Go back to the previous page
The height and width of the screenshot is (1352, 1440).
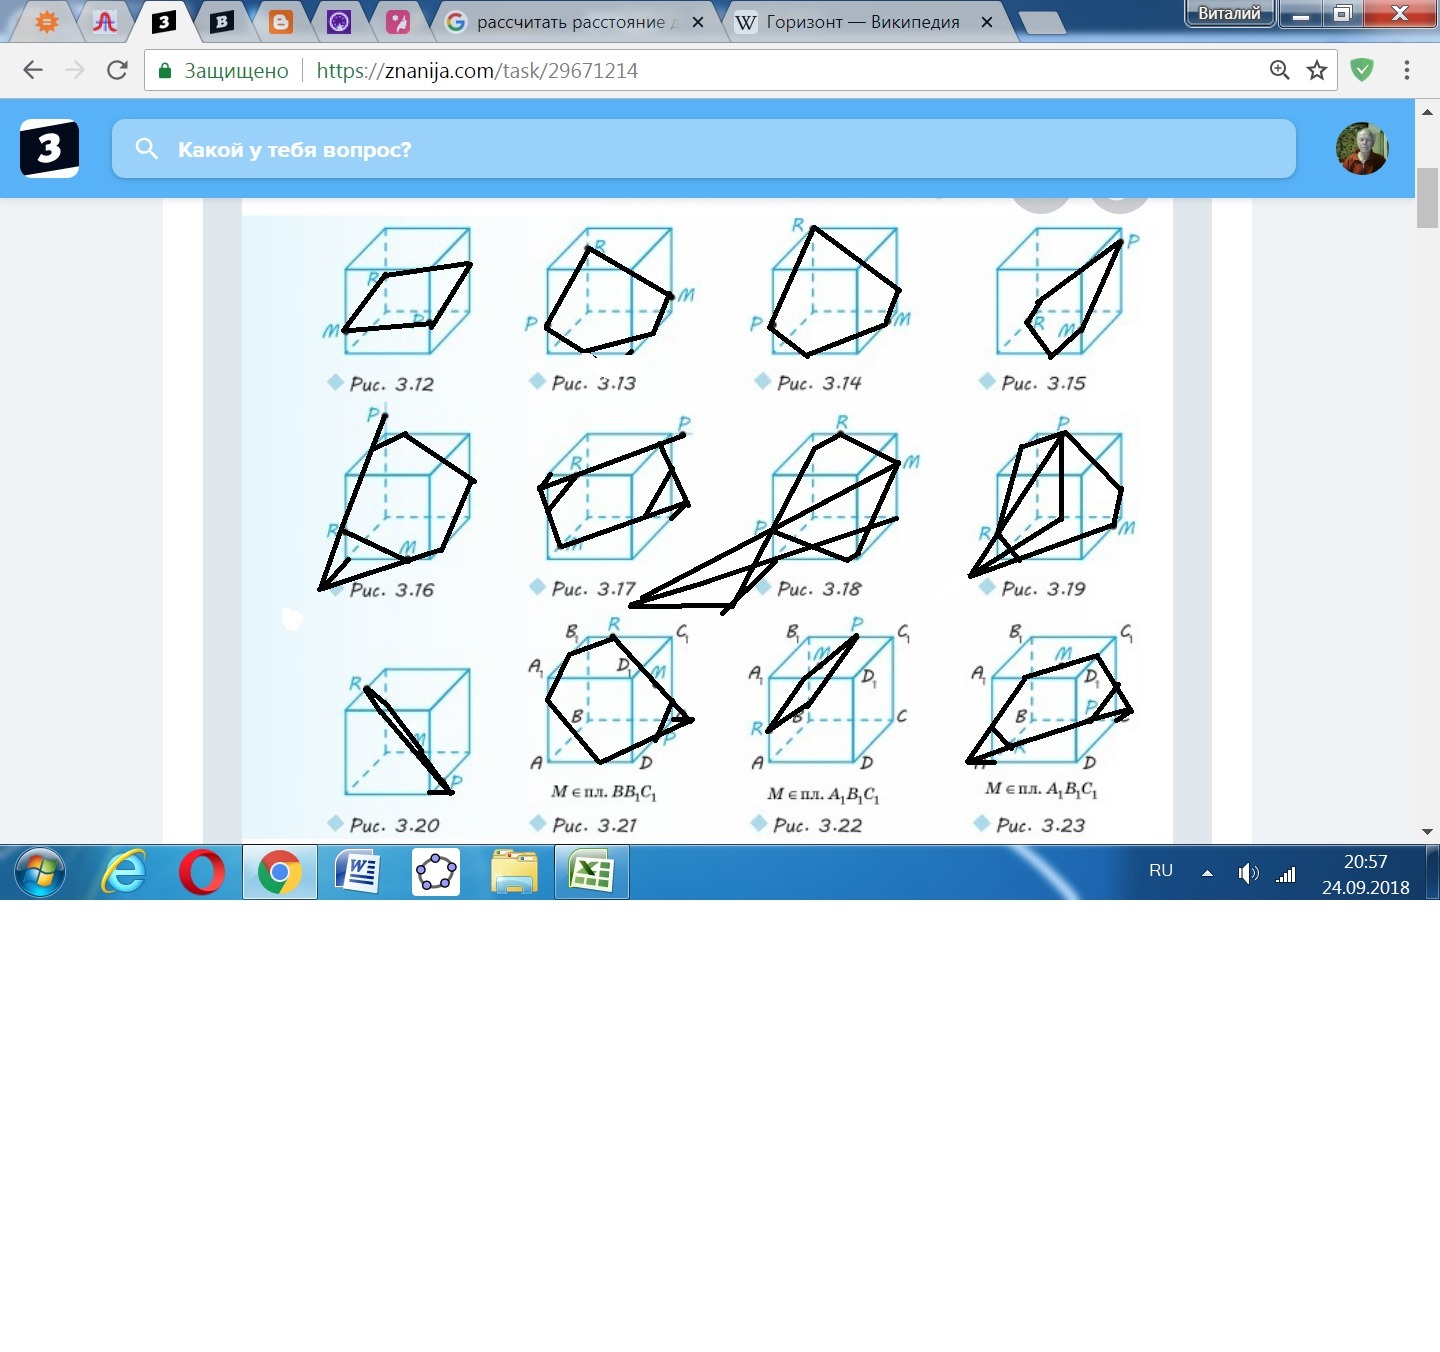click(x=33, y=70)
